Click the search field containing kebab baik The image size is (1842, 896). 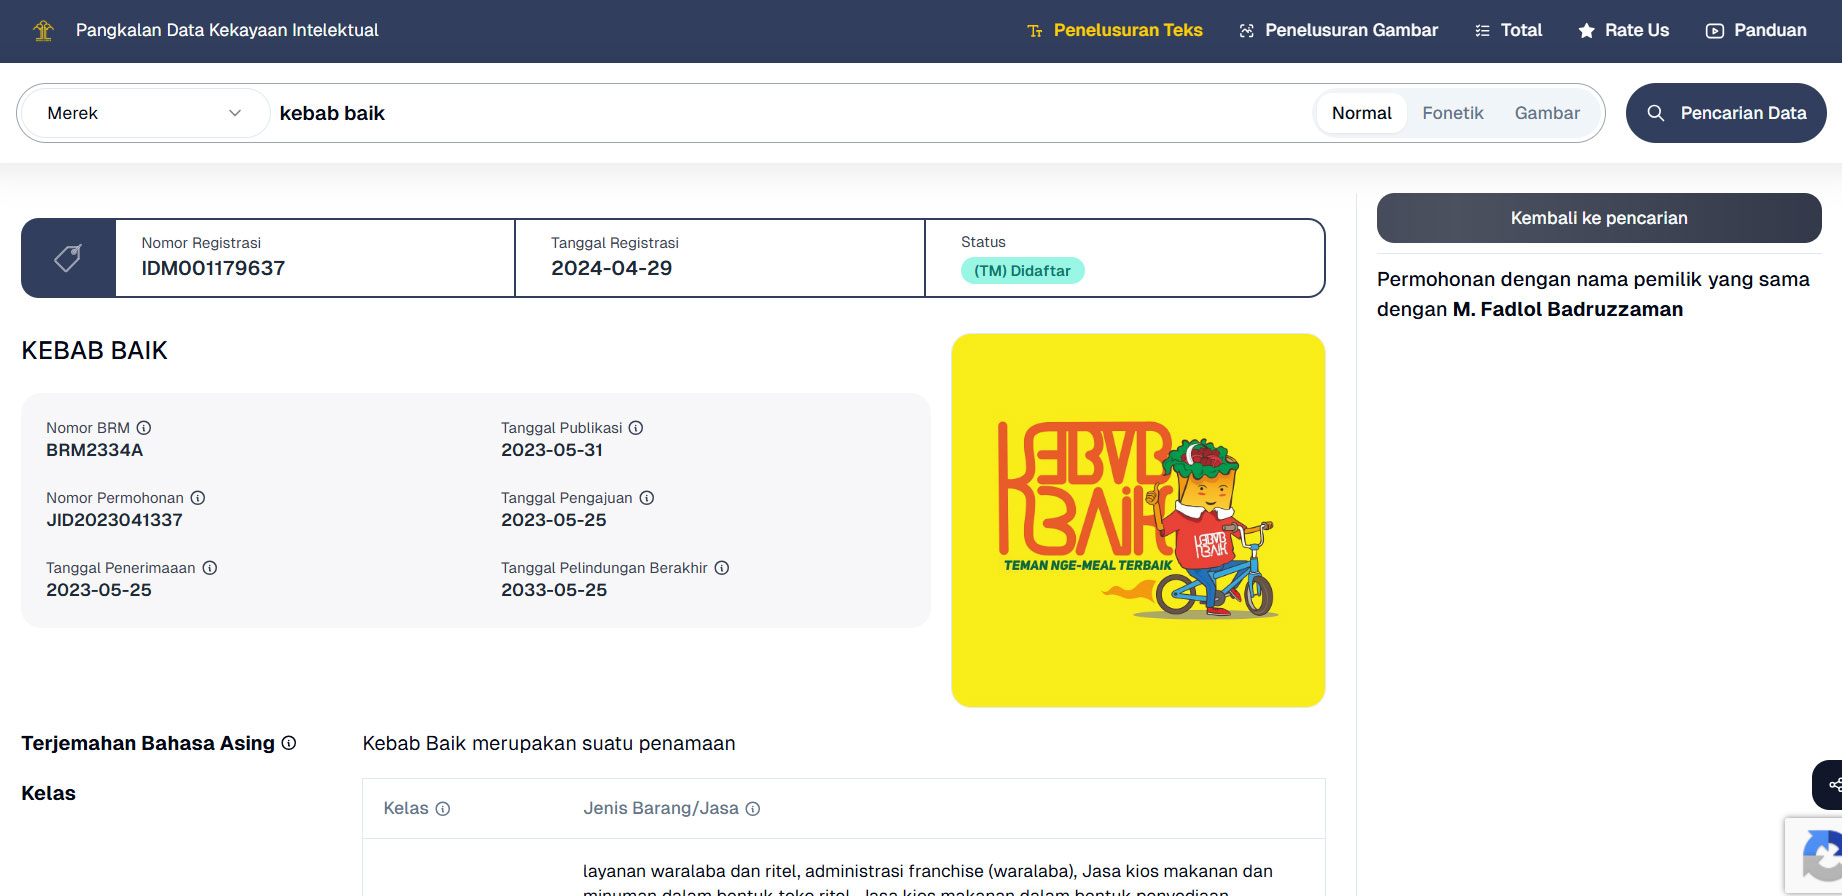click(790, 113)
